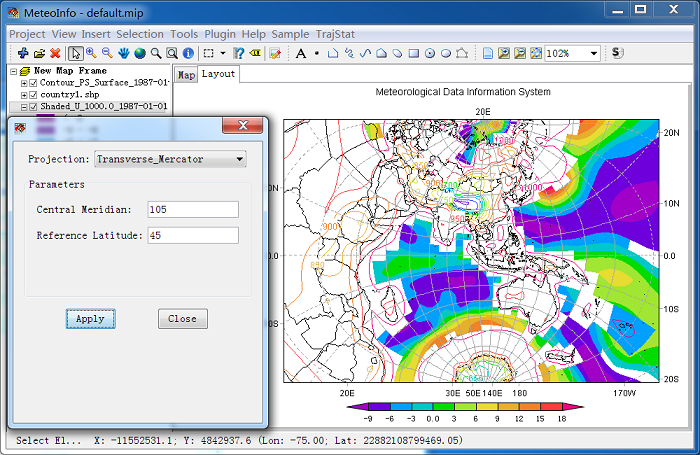Screen dimensions: 700x455
Task: Expand the Contour_PS_Surface layer node
Action: [x=24, y=83]
